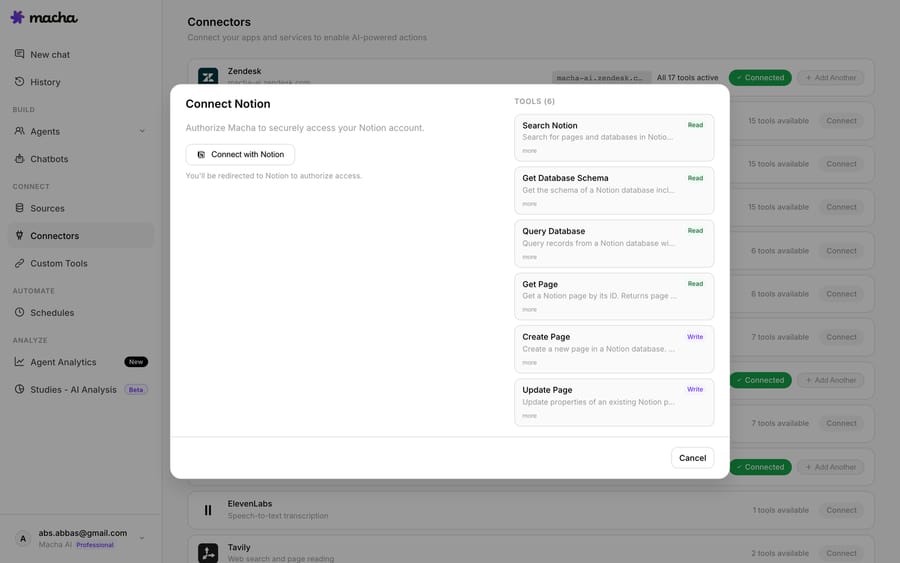The image size is (900, 563).
Task: Open Agent Analytics page
Action: pyautogui.click(x=81, y=362)
